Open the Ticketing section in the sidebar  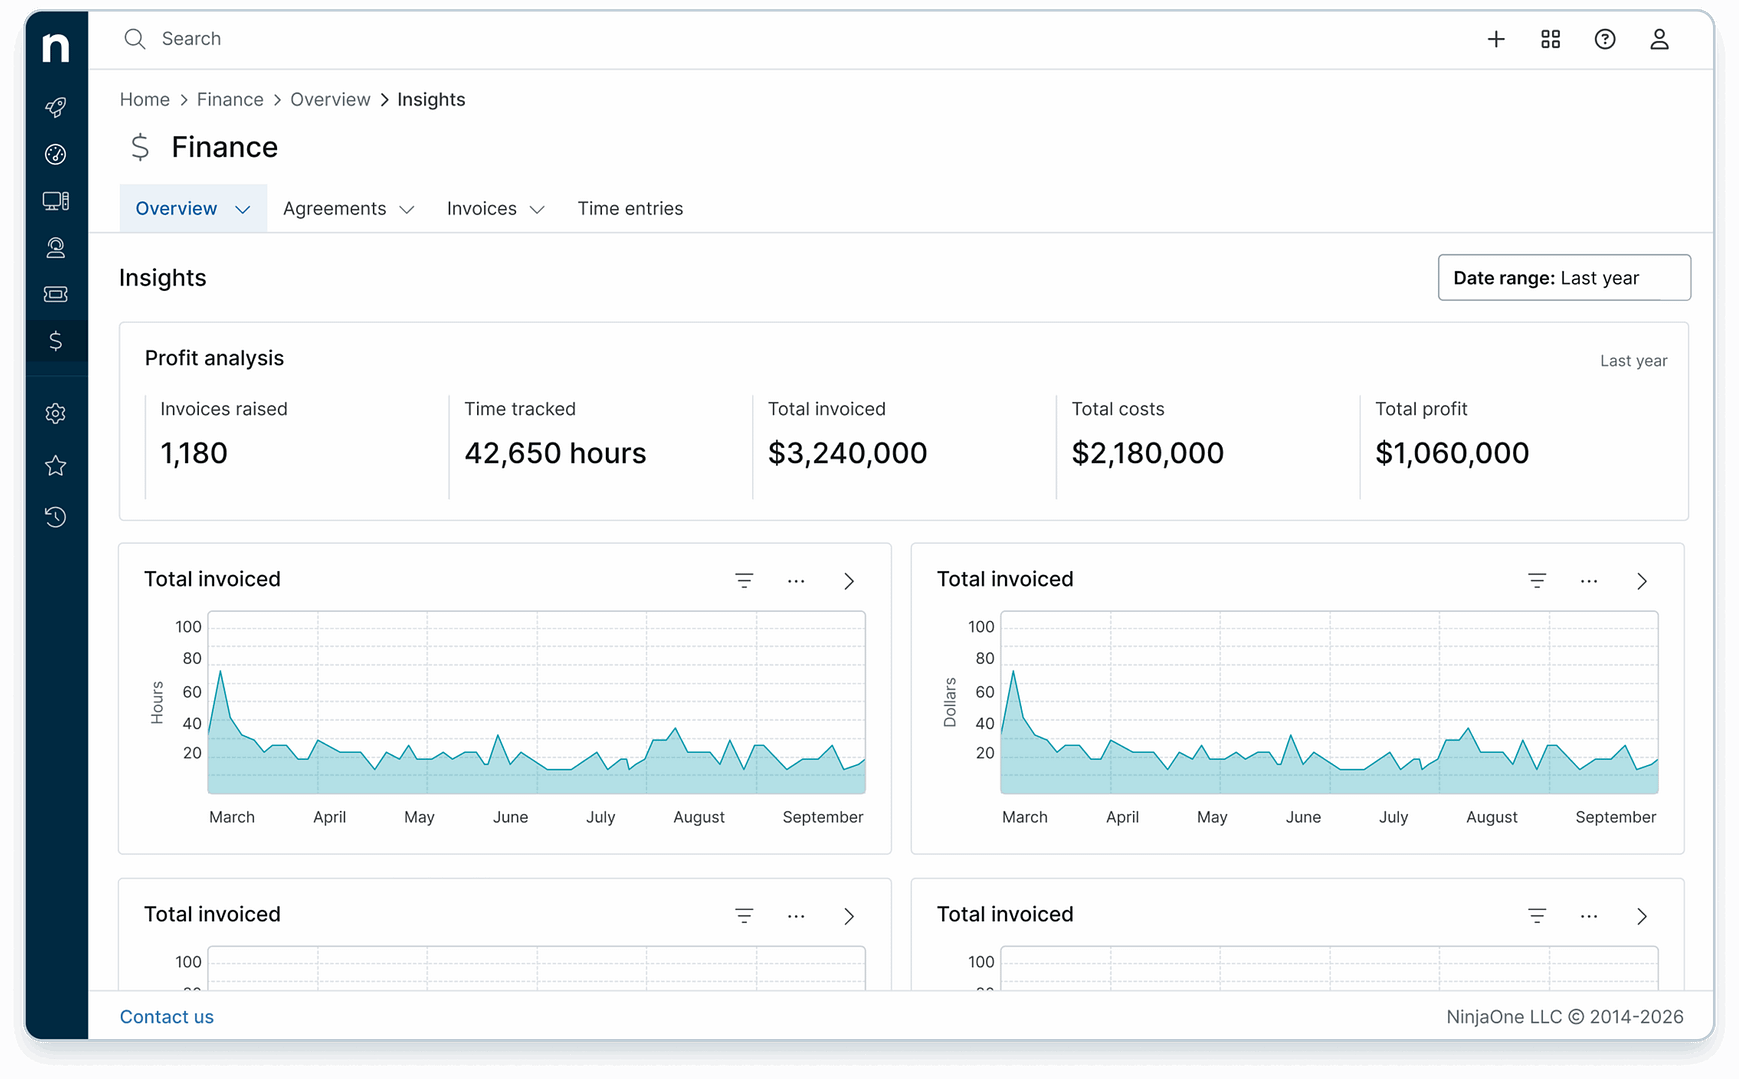point(56,294)
